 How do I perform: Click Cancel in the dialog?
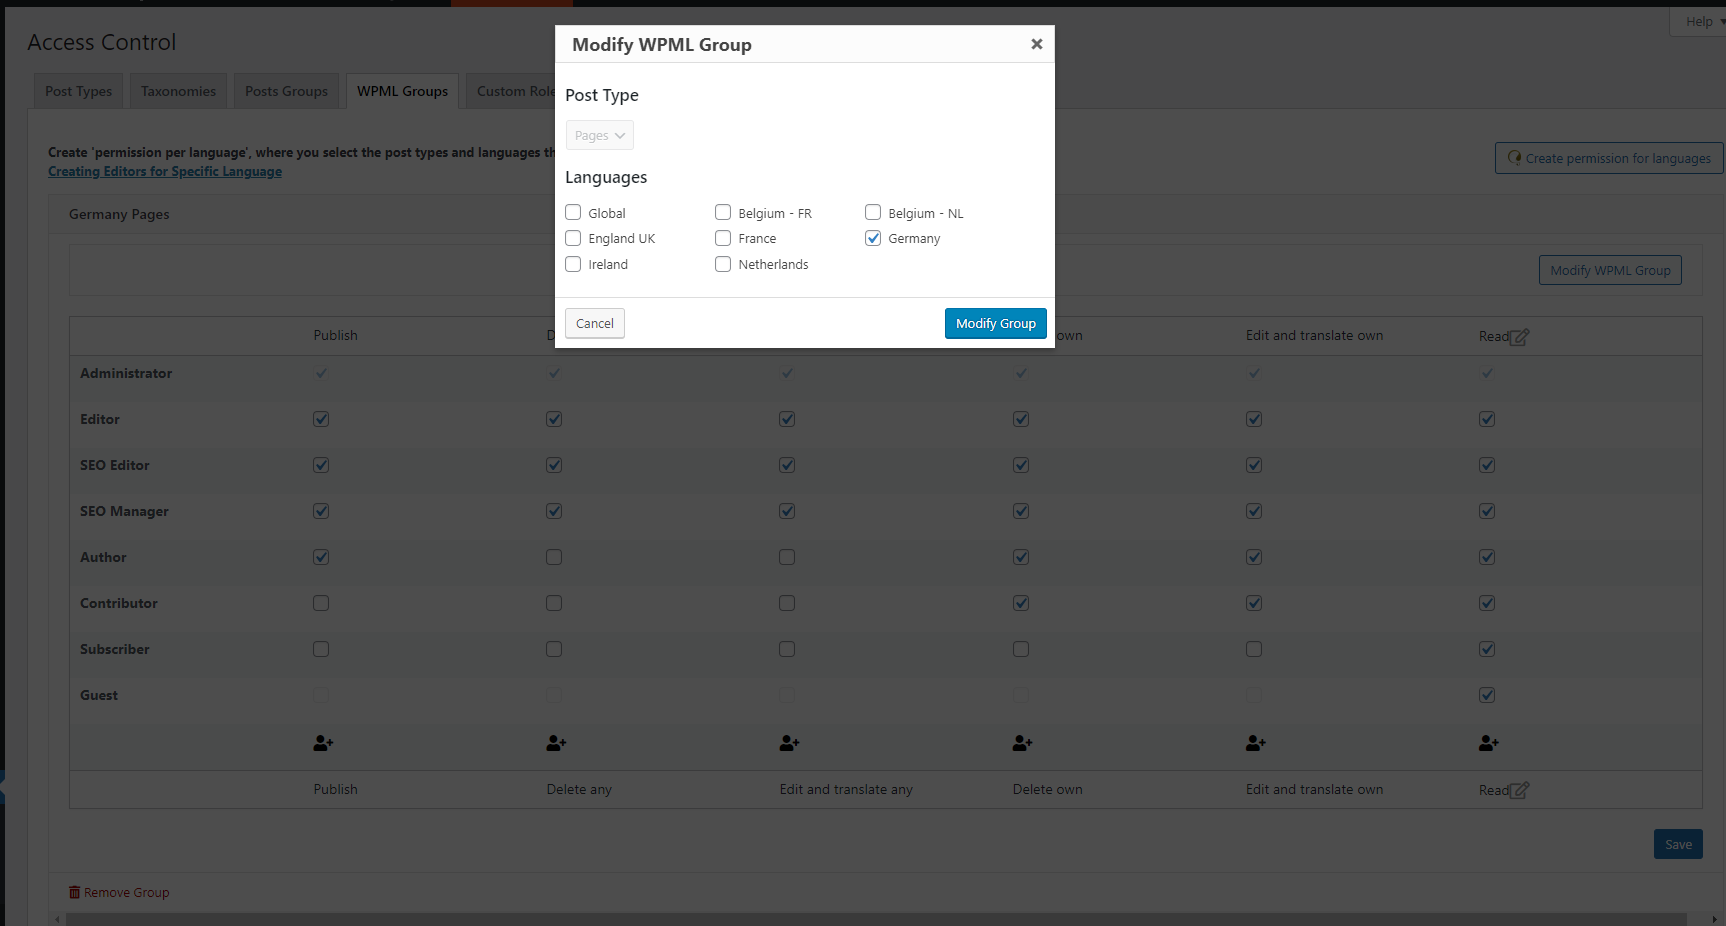(594, 323)
